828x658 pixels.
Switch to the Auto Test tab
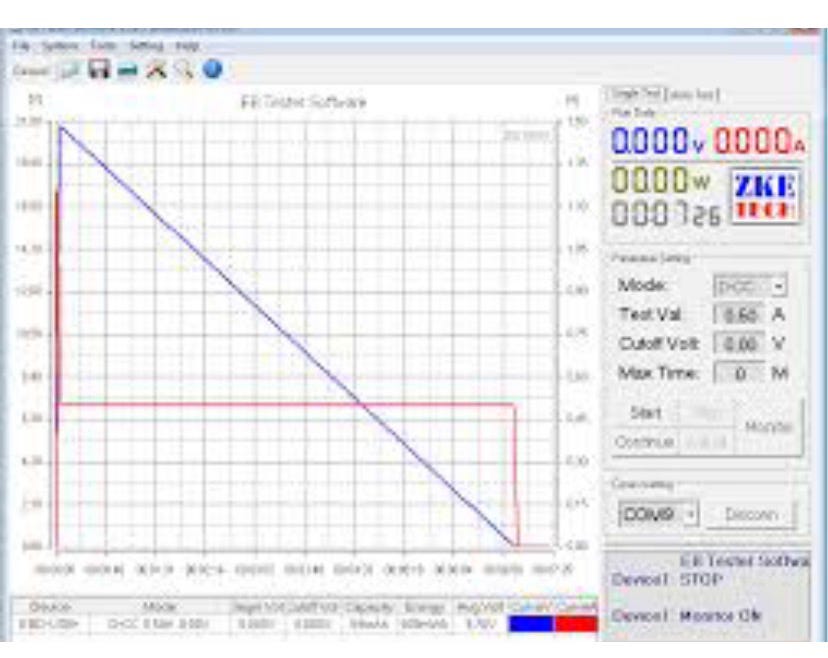(694, 95)
